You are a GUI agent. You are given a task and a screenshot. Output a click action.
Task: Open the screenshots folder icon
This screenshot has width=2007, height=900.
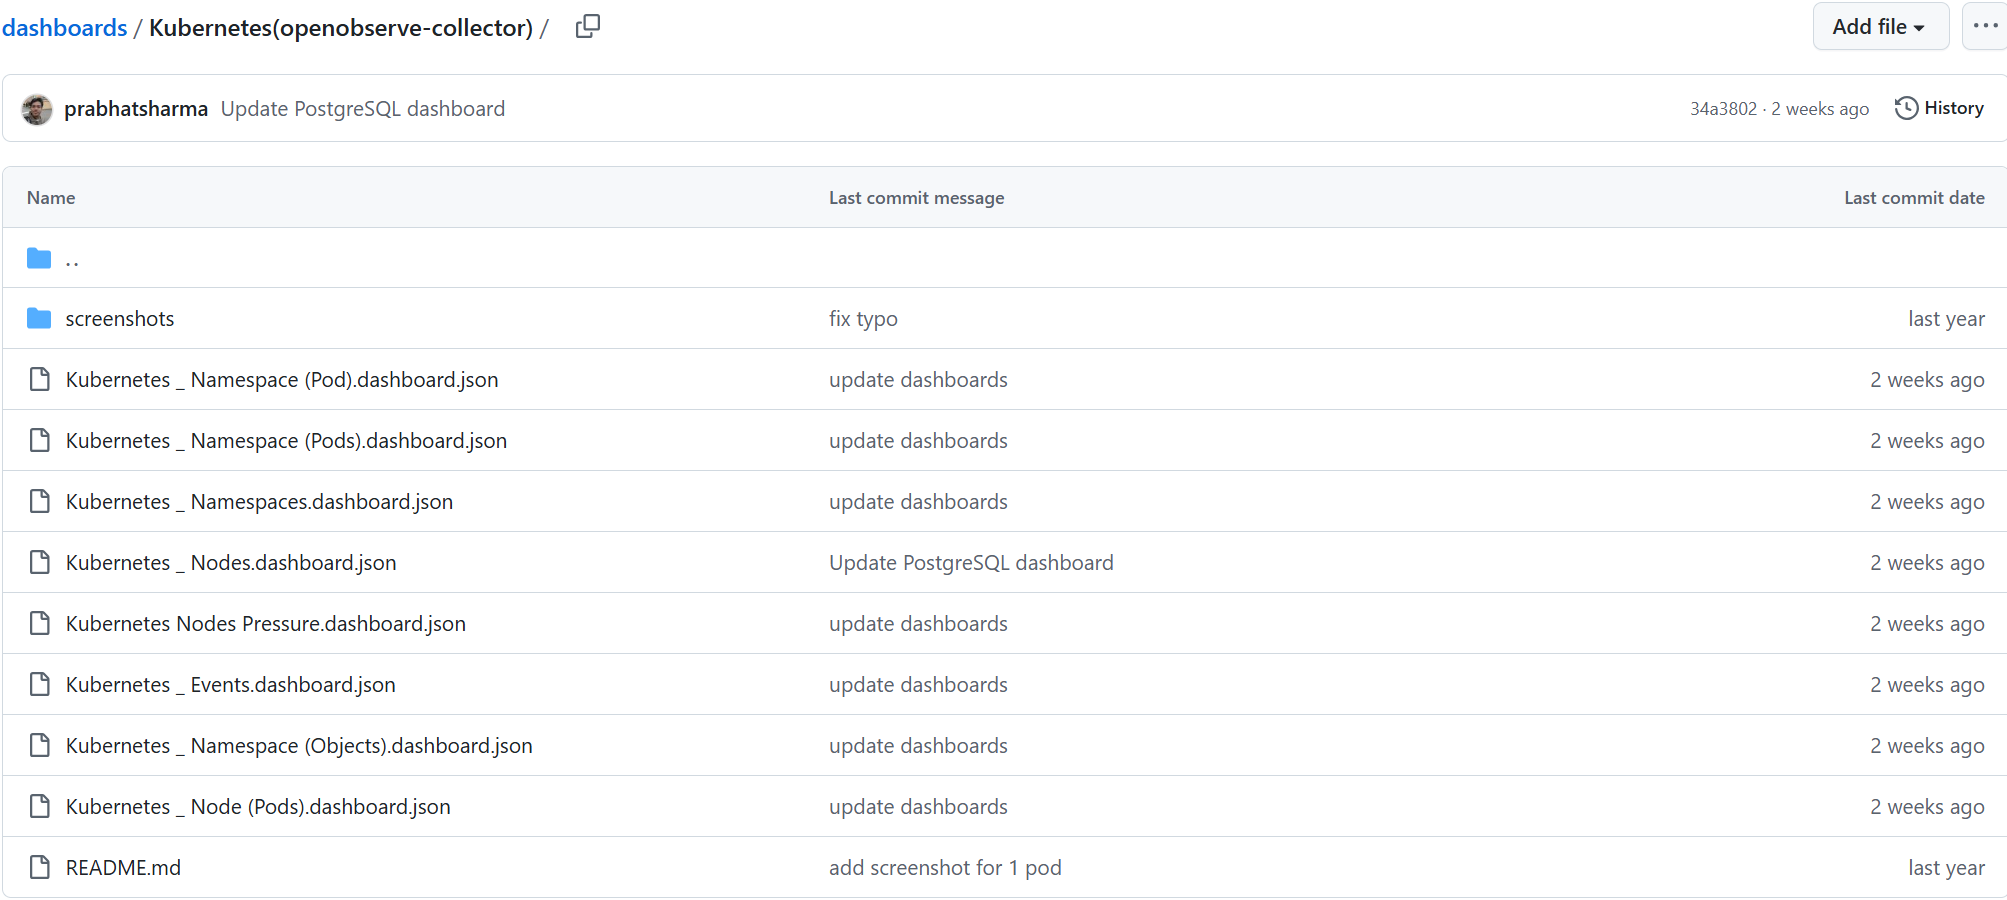[39, 318]
